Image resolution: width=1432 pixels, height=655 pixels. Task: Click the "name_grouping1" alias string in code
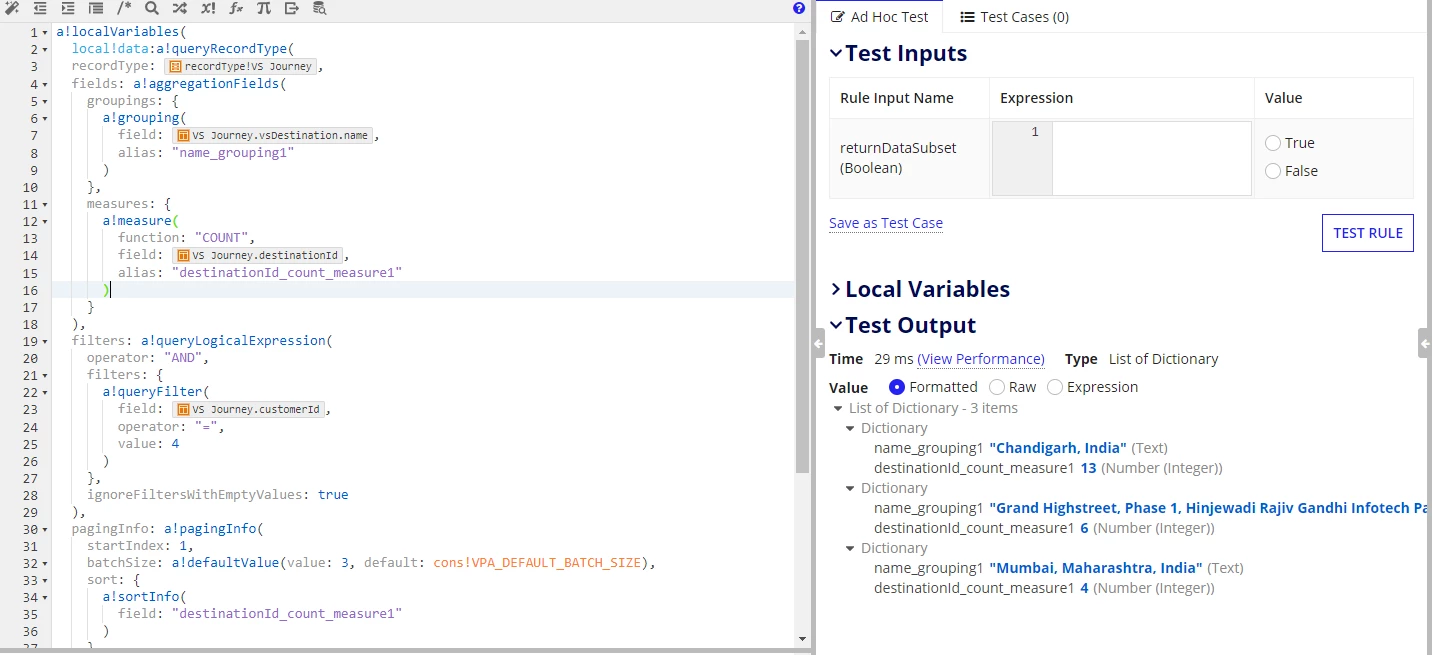[x=233, y=152]
